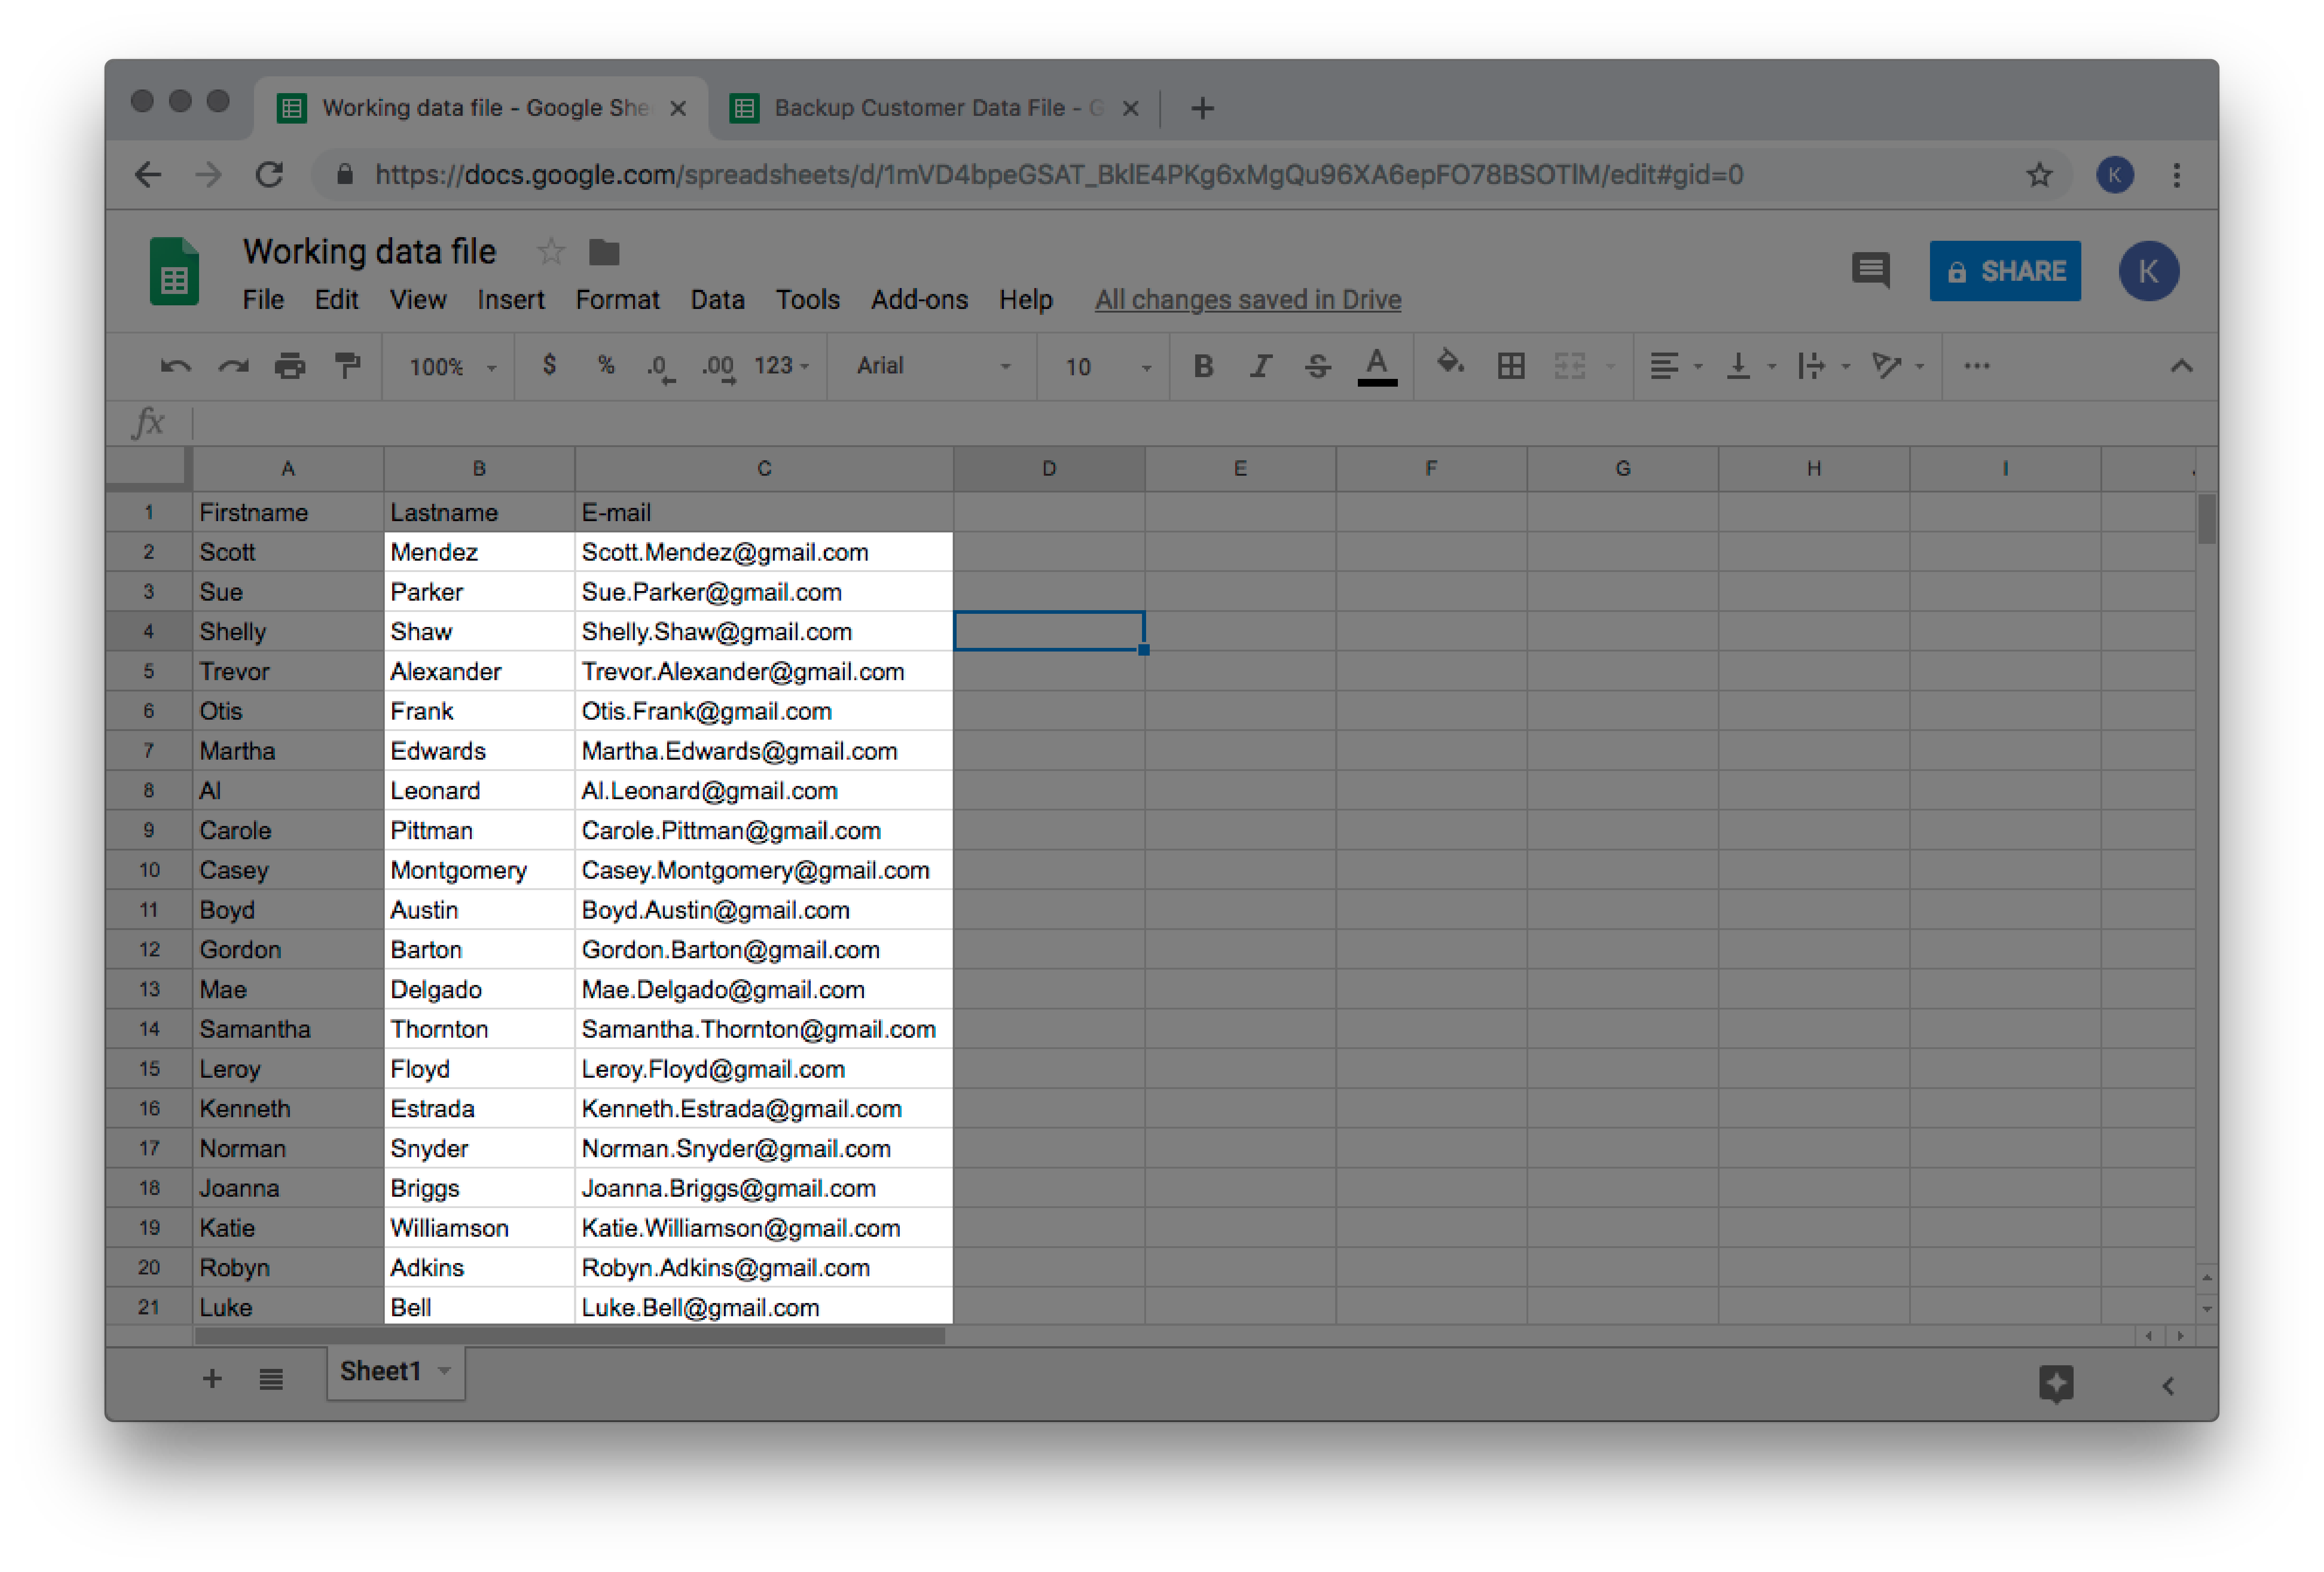This screenshot has height=1572, width=2324.
Task: Format as percent icon
Action: [606, 365]
